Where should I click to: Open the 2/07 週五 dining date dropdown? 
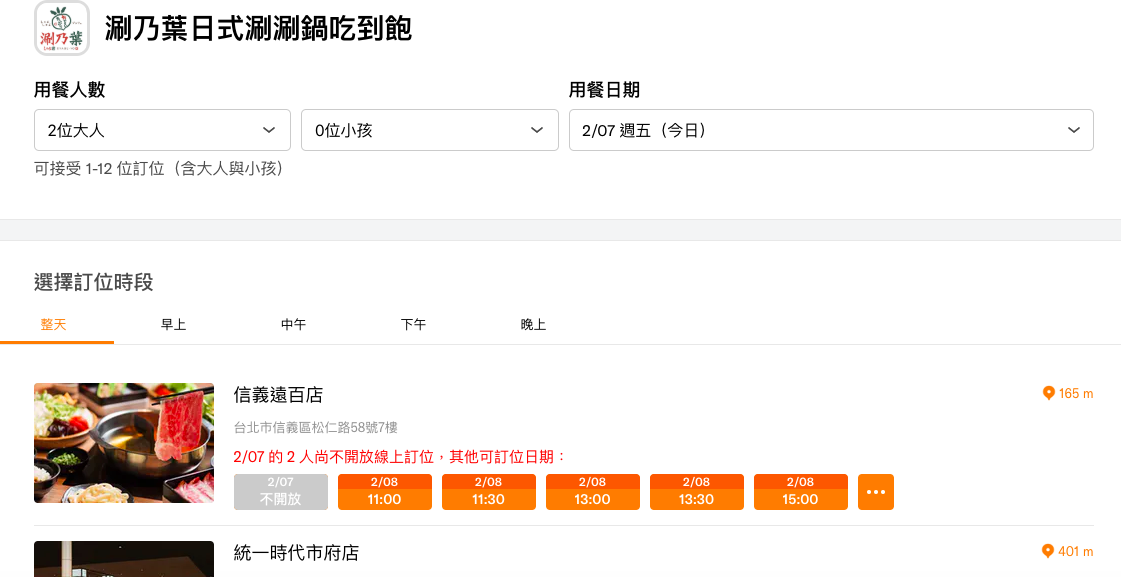(831, 130)
